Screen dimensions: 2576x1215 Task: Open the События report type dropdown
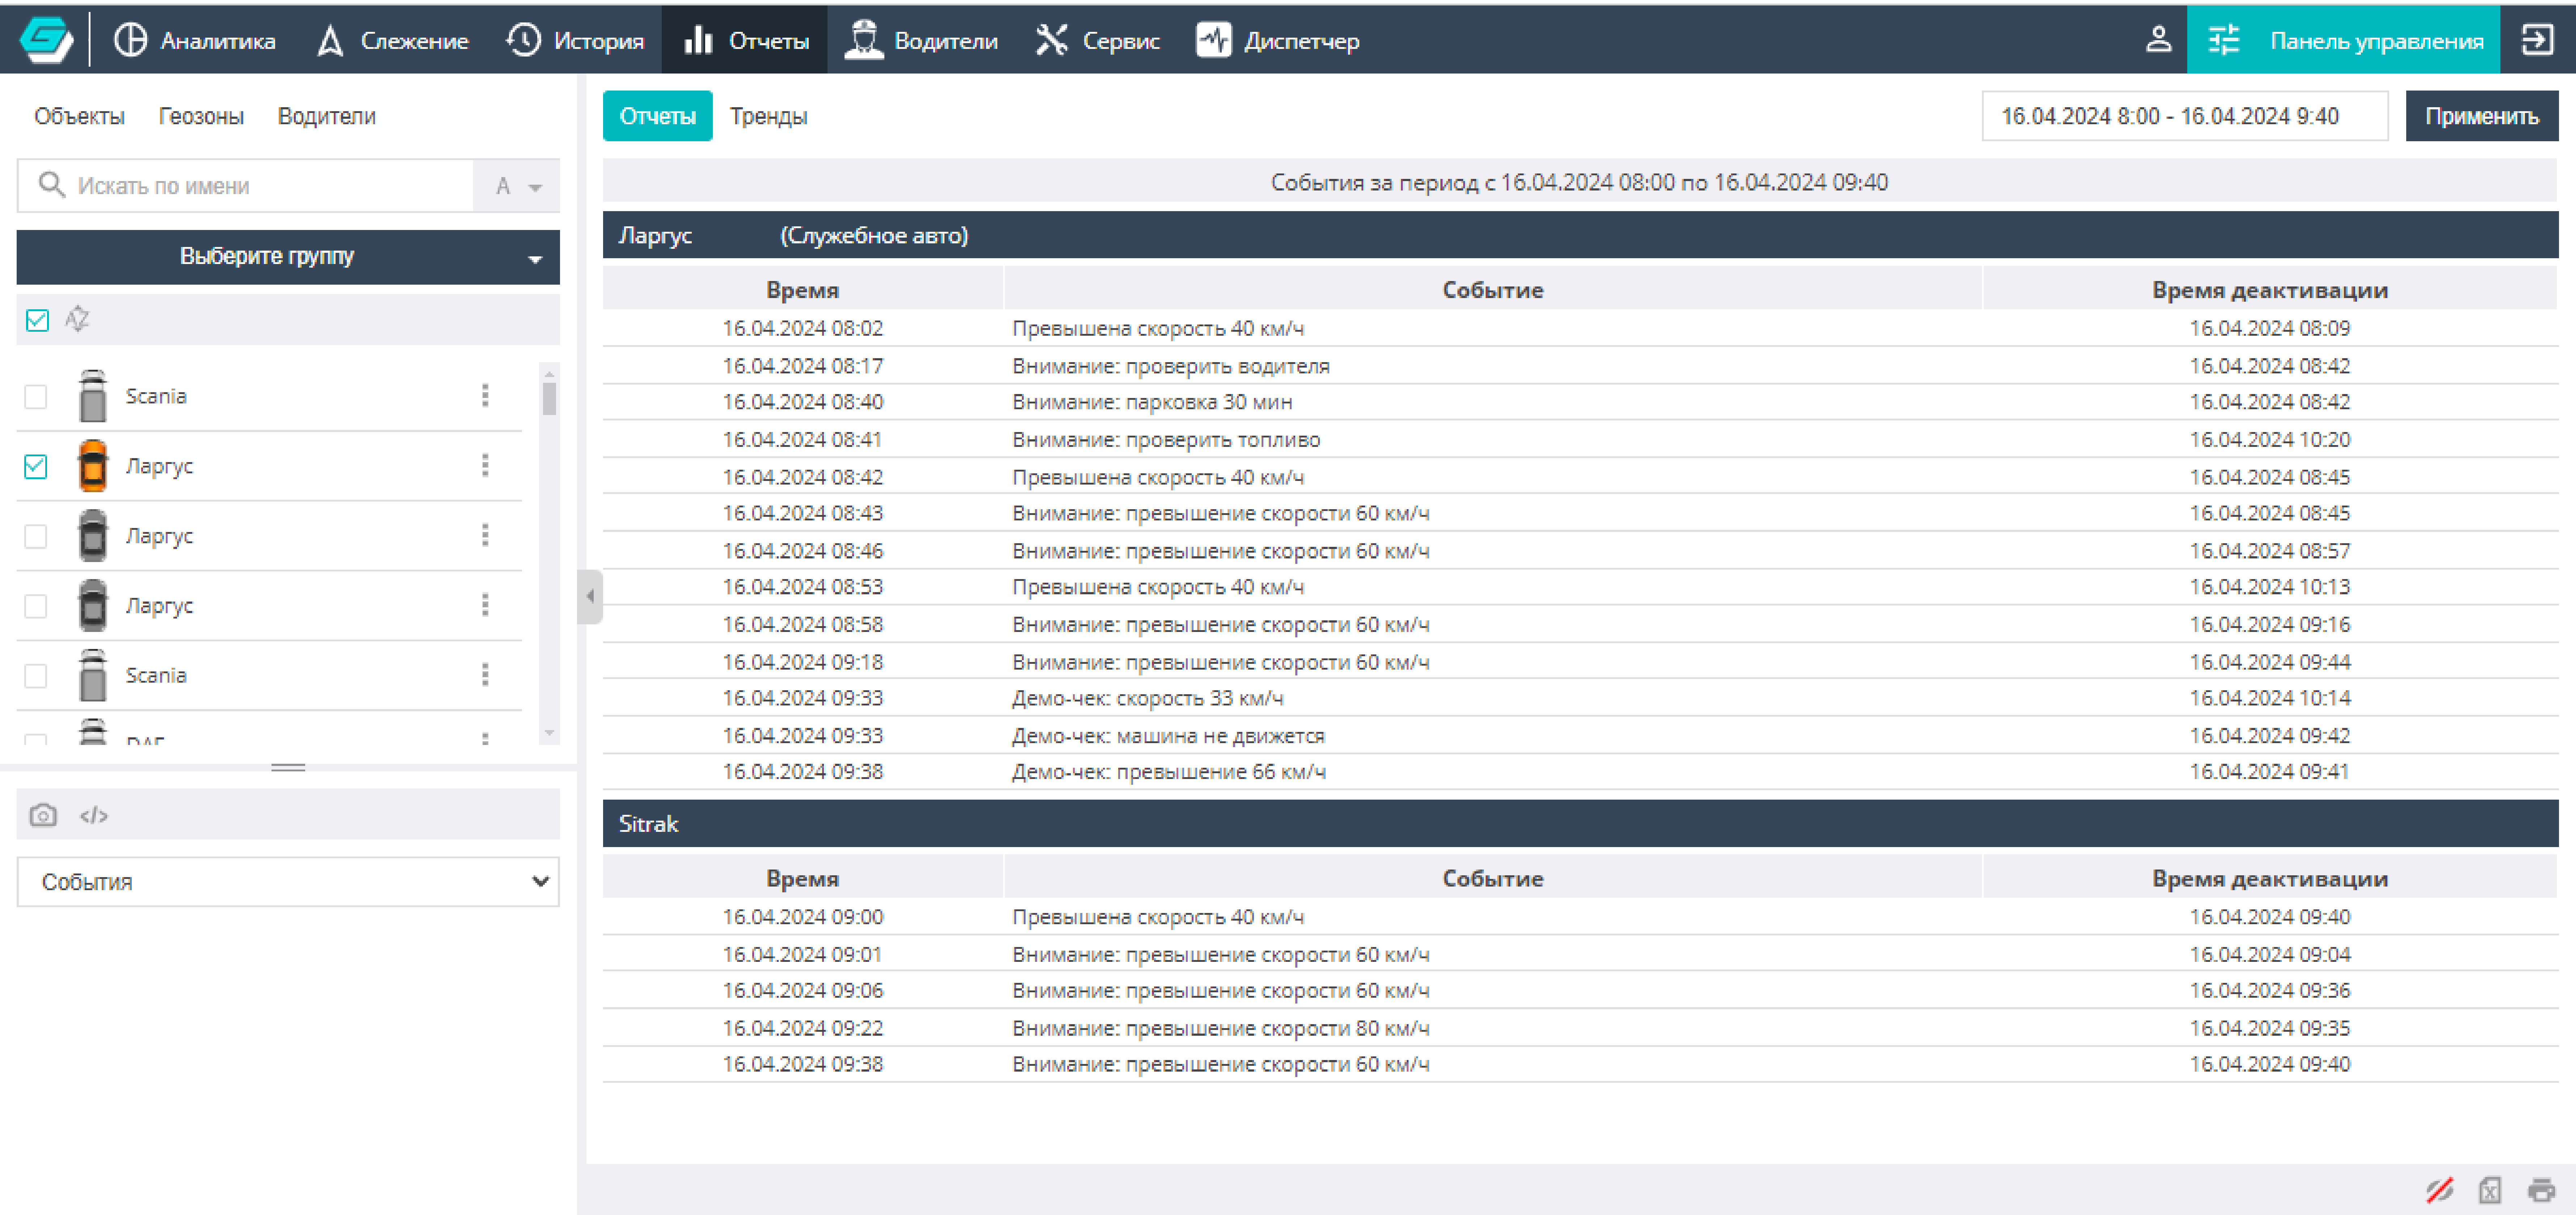point(288,881)
